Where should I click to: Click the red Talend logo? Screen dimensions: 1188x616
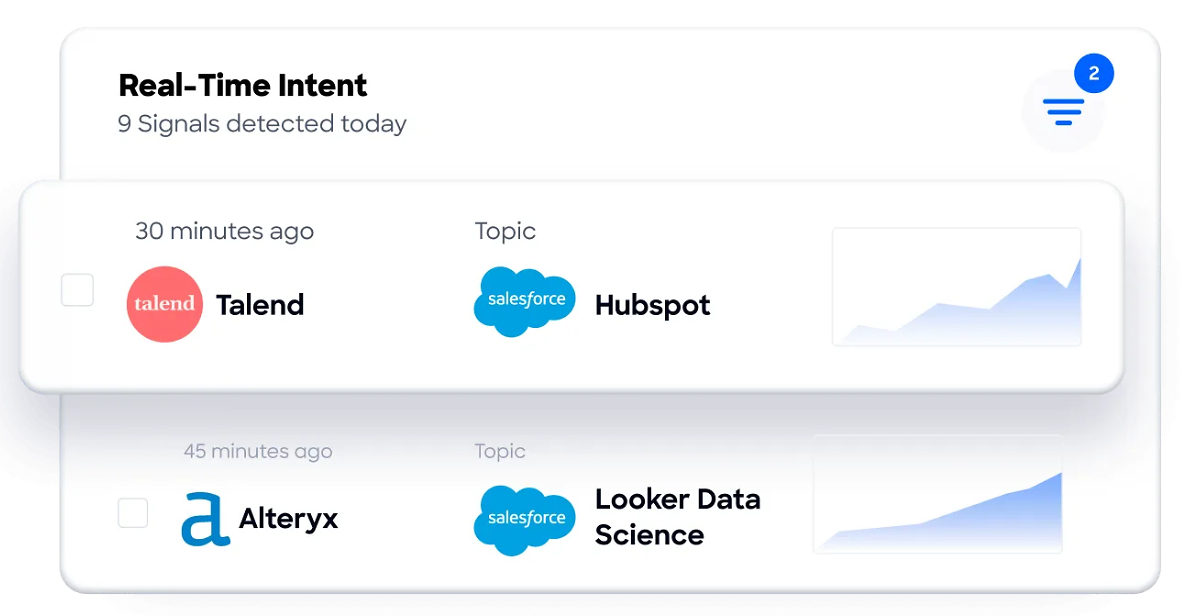tap(164, 304)
